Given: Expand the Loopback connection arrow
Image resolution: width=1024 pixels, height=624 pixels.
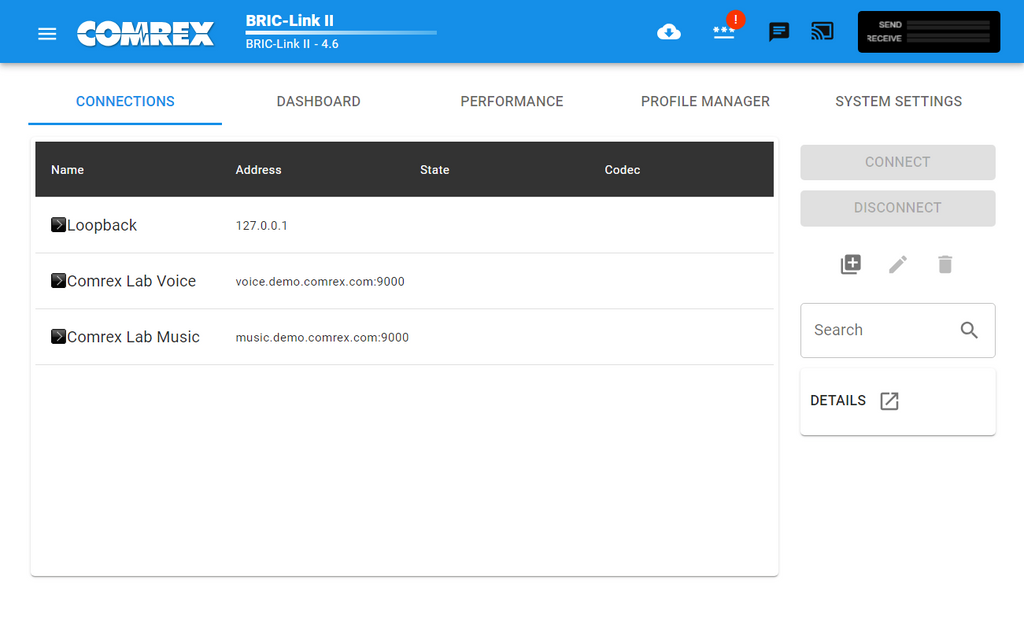Looking at the screenshot, I should [59, 225].
